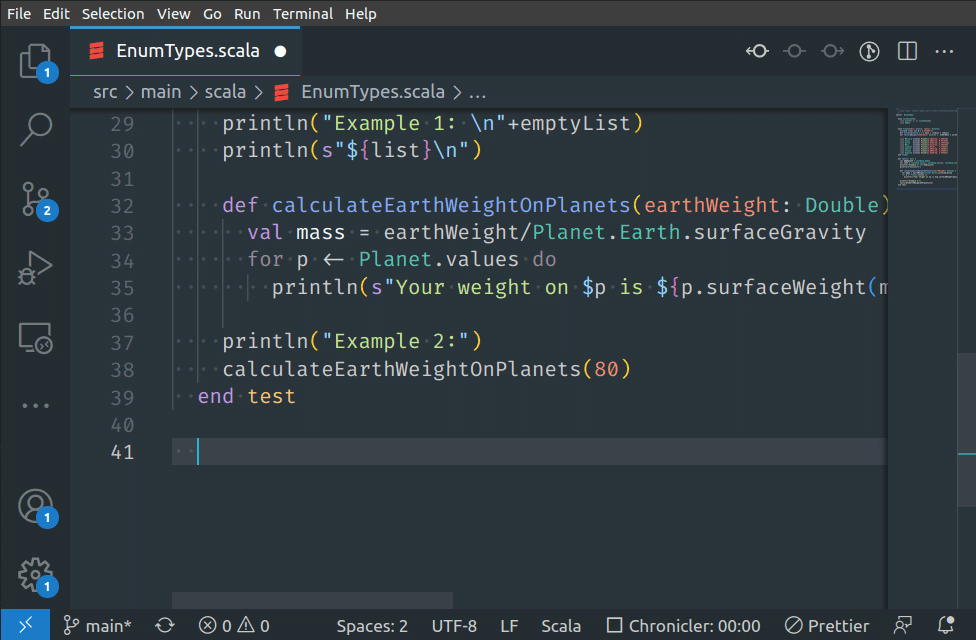Open remote window button in status bar
Image resolution: width=976 pixels, height=640 pixels.
pyautogui.click(x=26, y=625)
